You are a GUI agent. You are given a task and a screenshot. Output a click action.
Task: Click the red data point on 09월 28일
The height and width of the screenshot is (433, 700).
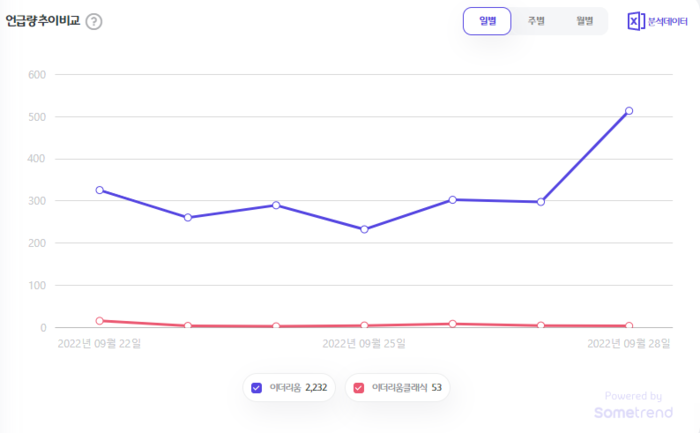pos(629,326)
